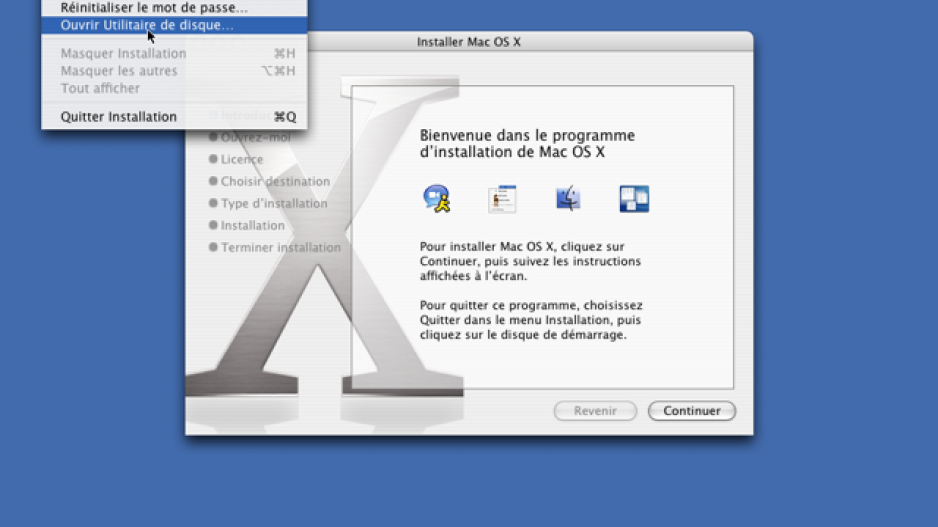Select the Installation step in sidebar
Screen dimensions: 938x527
[x=246, y=226]
